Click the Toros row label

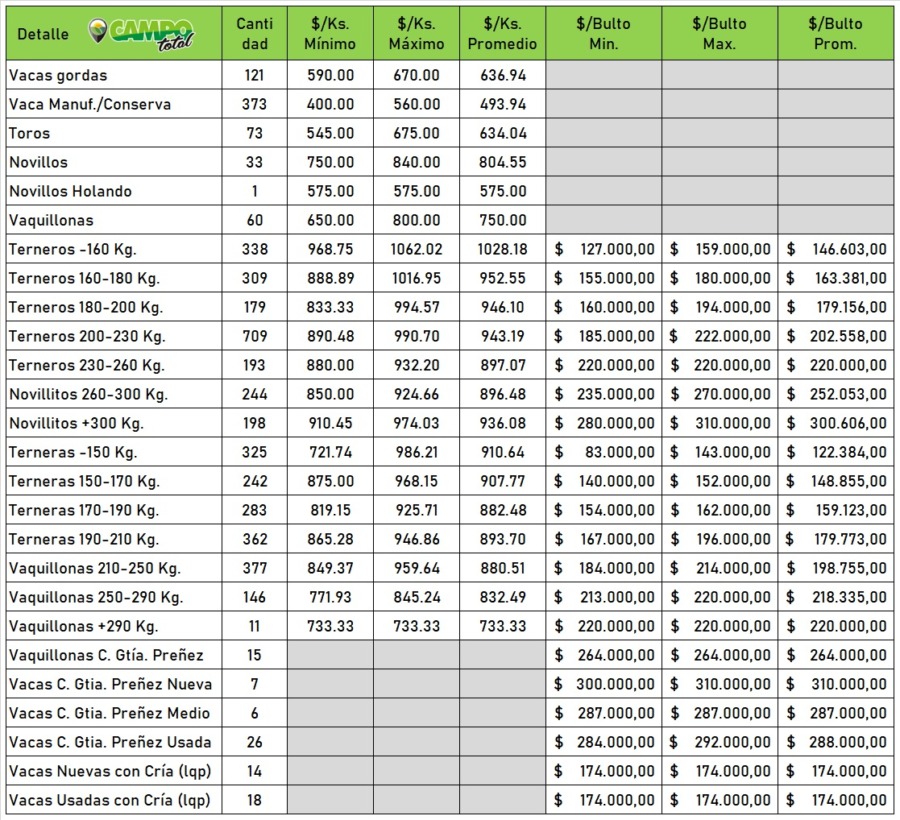(x=29, y=133)
